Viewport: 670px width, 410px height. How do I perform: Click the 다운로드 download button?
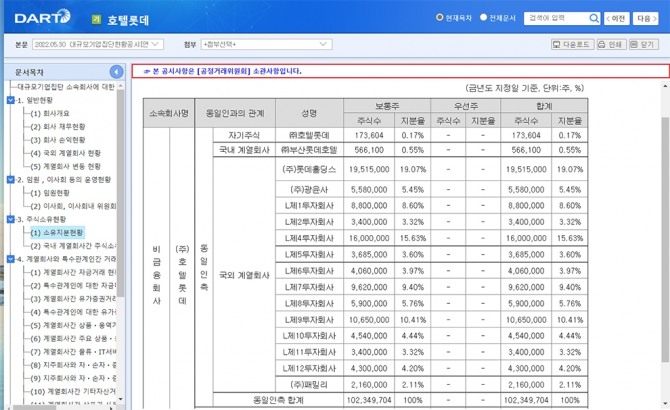(572, 44)
